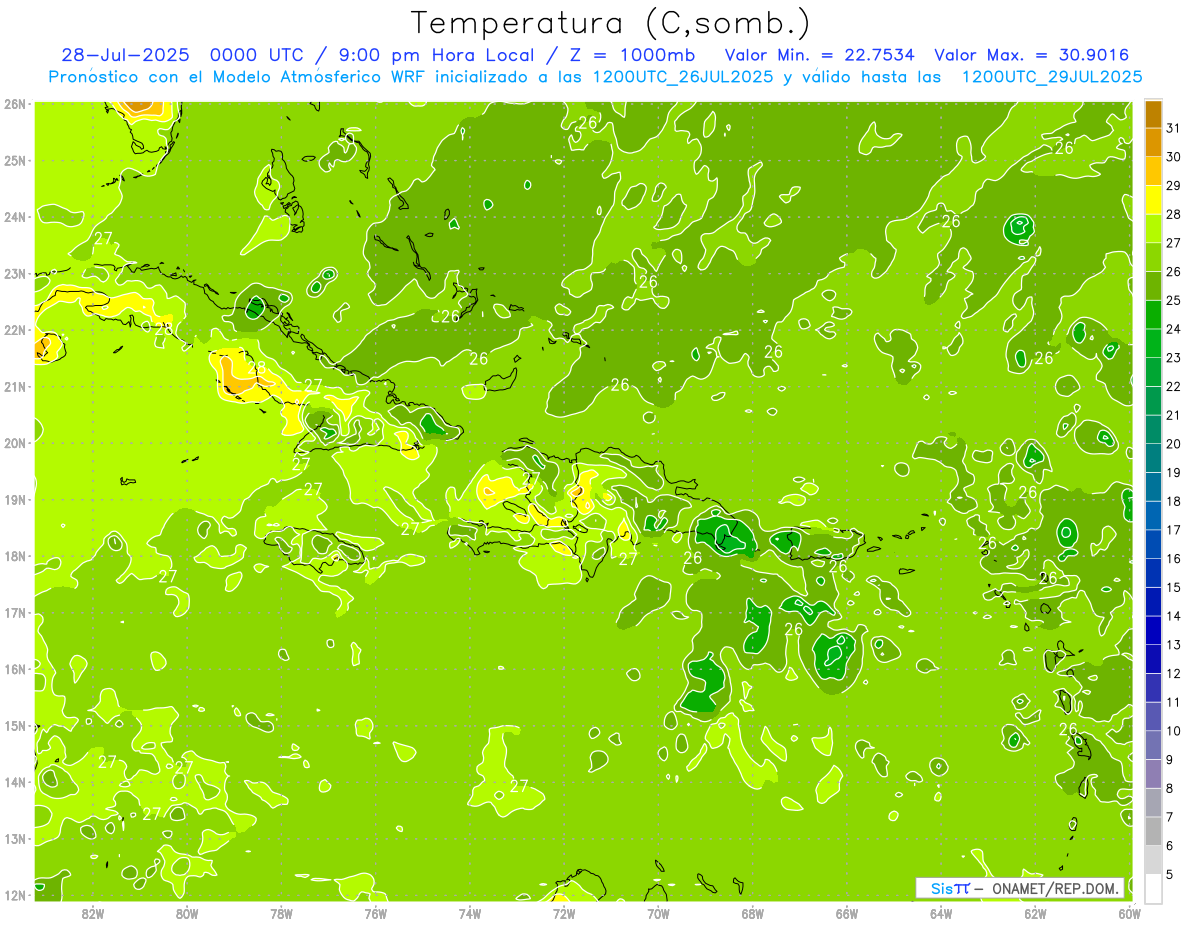Click the "26N" latitude axis label

pos(15,104)
